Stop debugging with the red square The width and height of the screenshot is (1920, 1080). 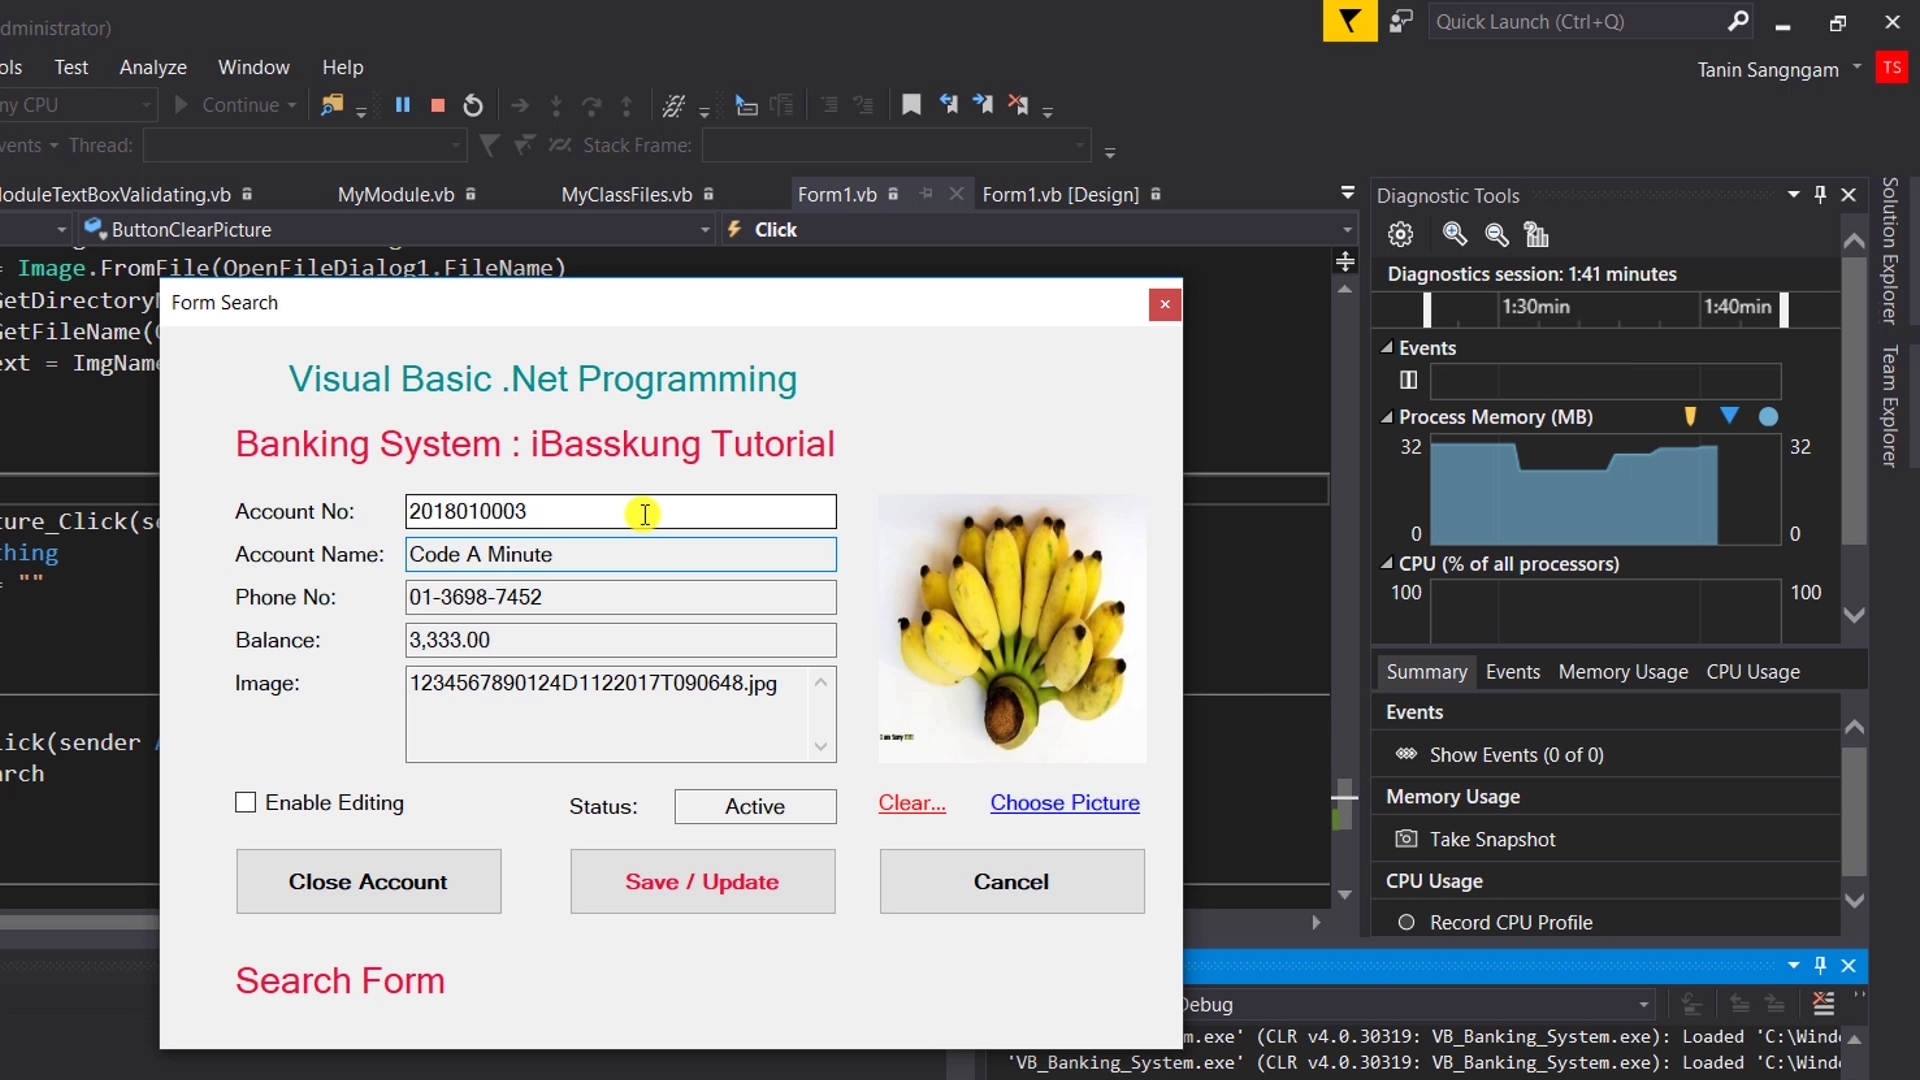tap(438, 105)
